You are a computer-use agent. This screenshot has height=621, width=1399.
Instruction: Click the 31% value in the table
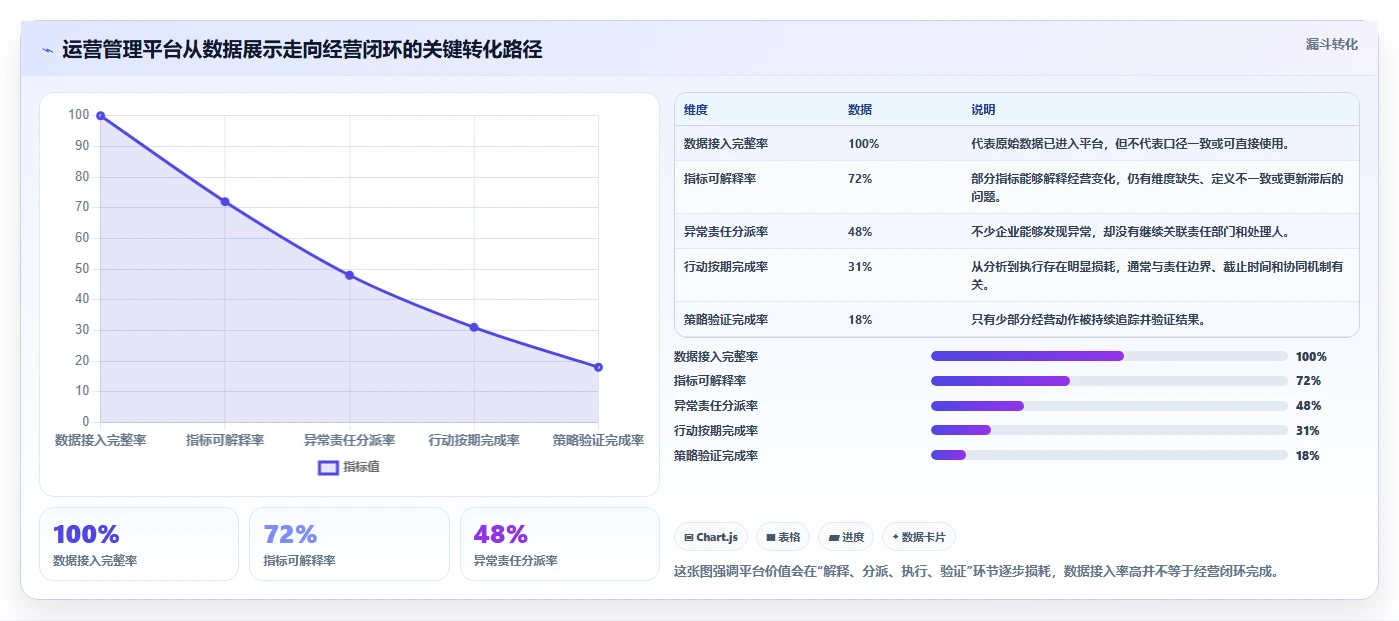(x=860, y=267)
